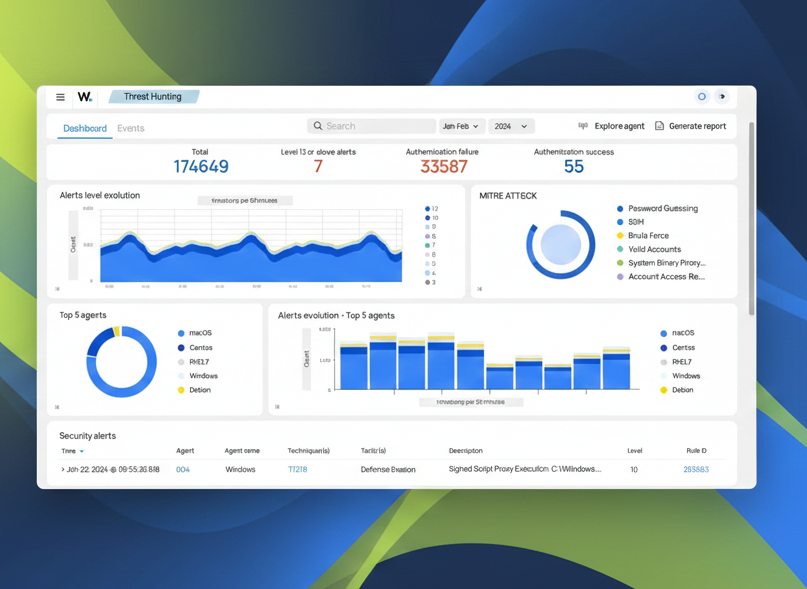Click the search magnifier icon
The height and width of the screenshot is (589, 807).
click(x=318, y=126)
